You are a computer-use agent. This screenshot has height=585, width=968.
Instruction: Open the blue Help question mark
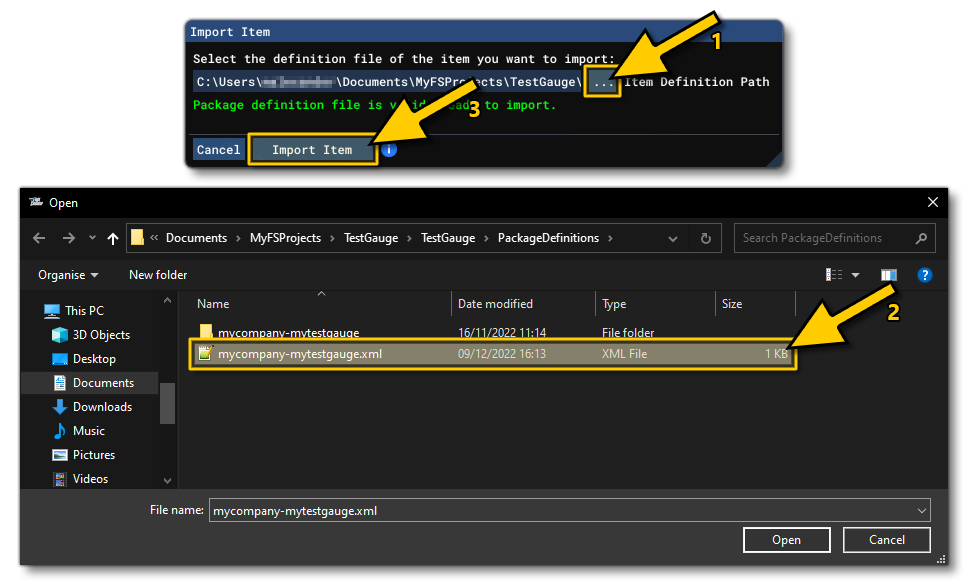coord(924,275)
